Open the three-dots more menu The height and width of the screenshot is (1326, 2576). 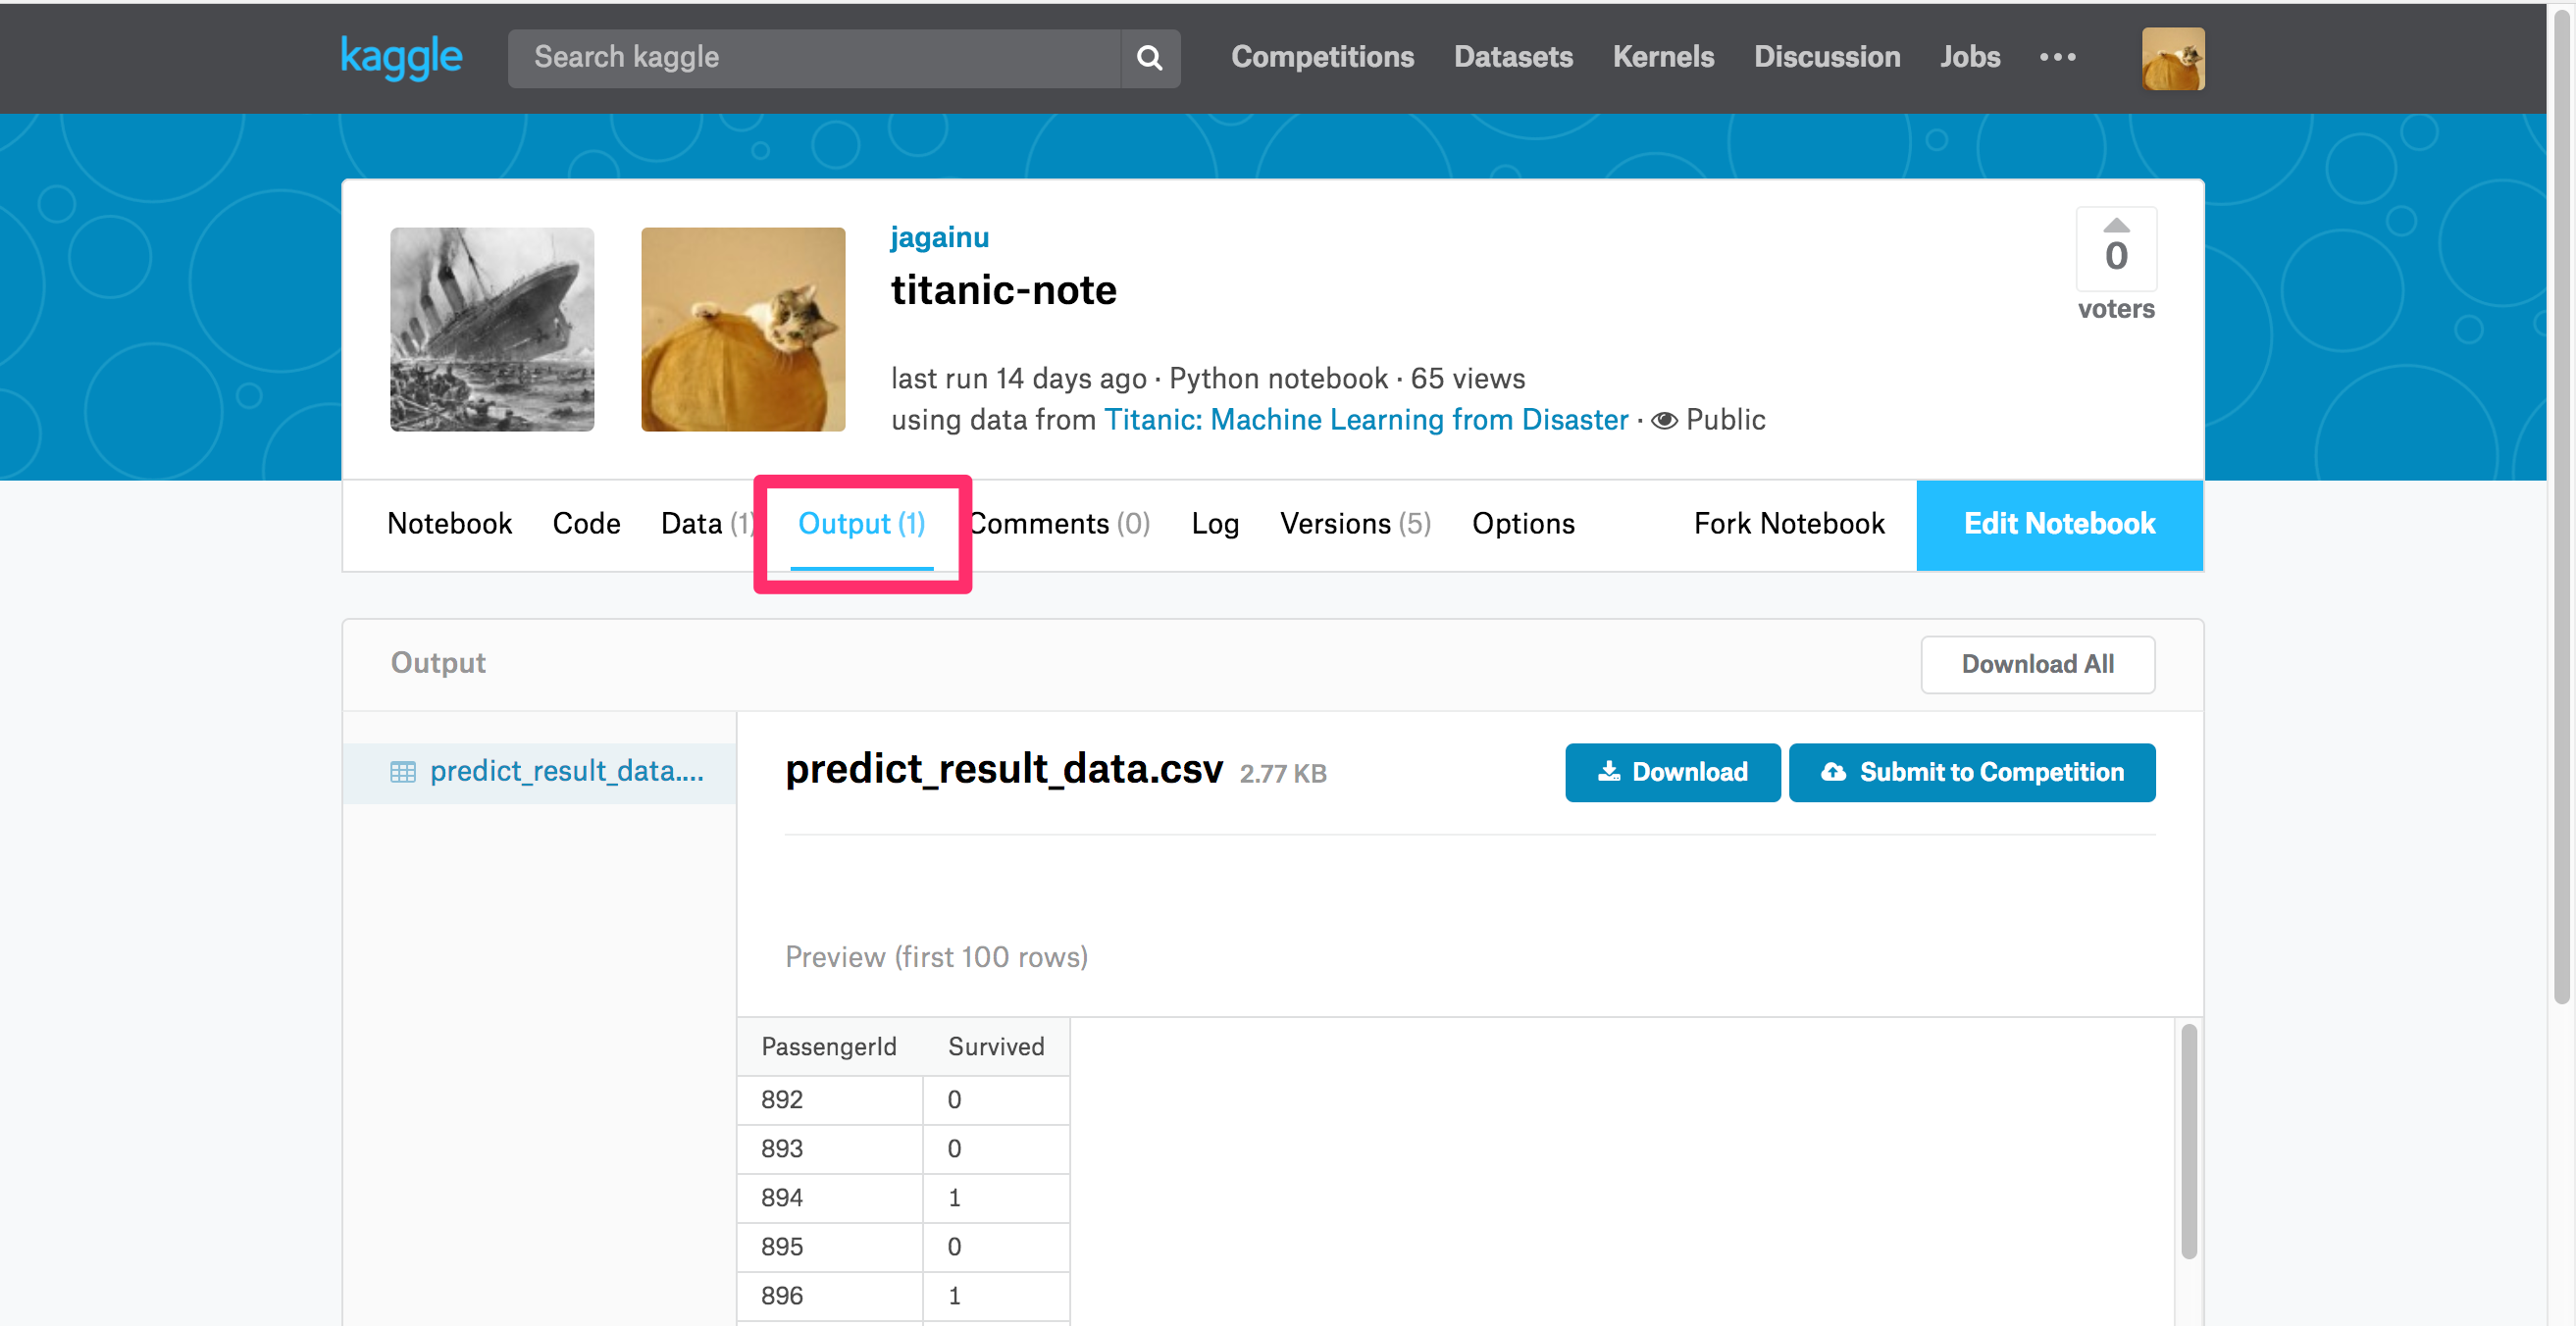(2057, 57)
